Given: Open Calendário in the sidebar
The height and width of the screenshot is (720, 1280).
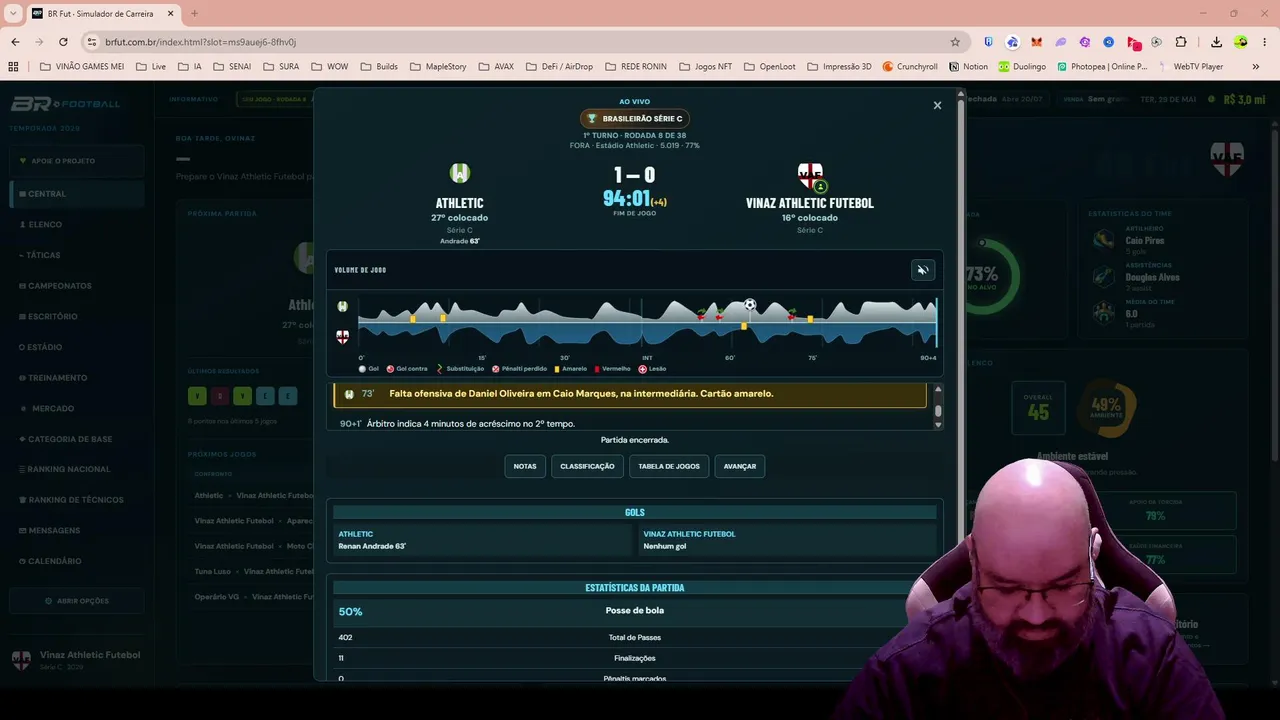Looking at the screenshot, I should click(77, 561).
